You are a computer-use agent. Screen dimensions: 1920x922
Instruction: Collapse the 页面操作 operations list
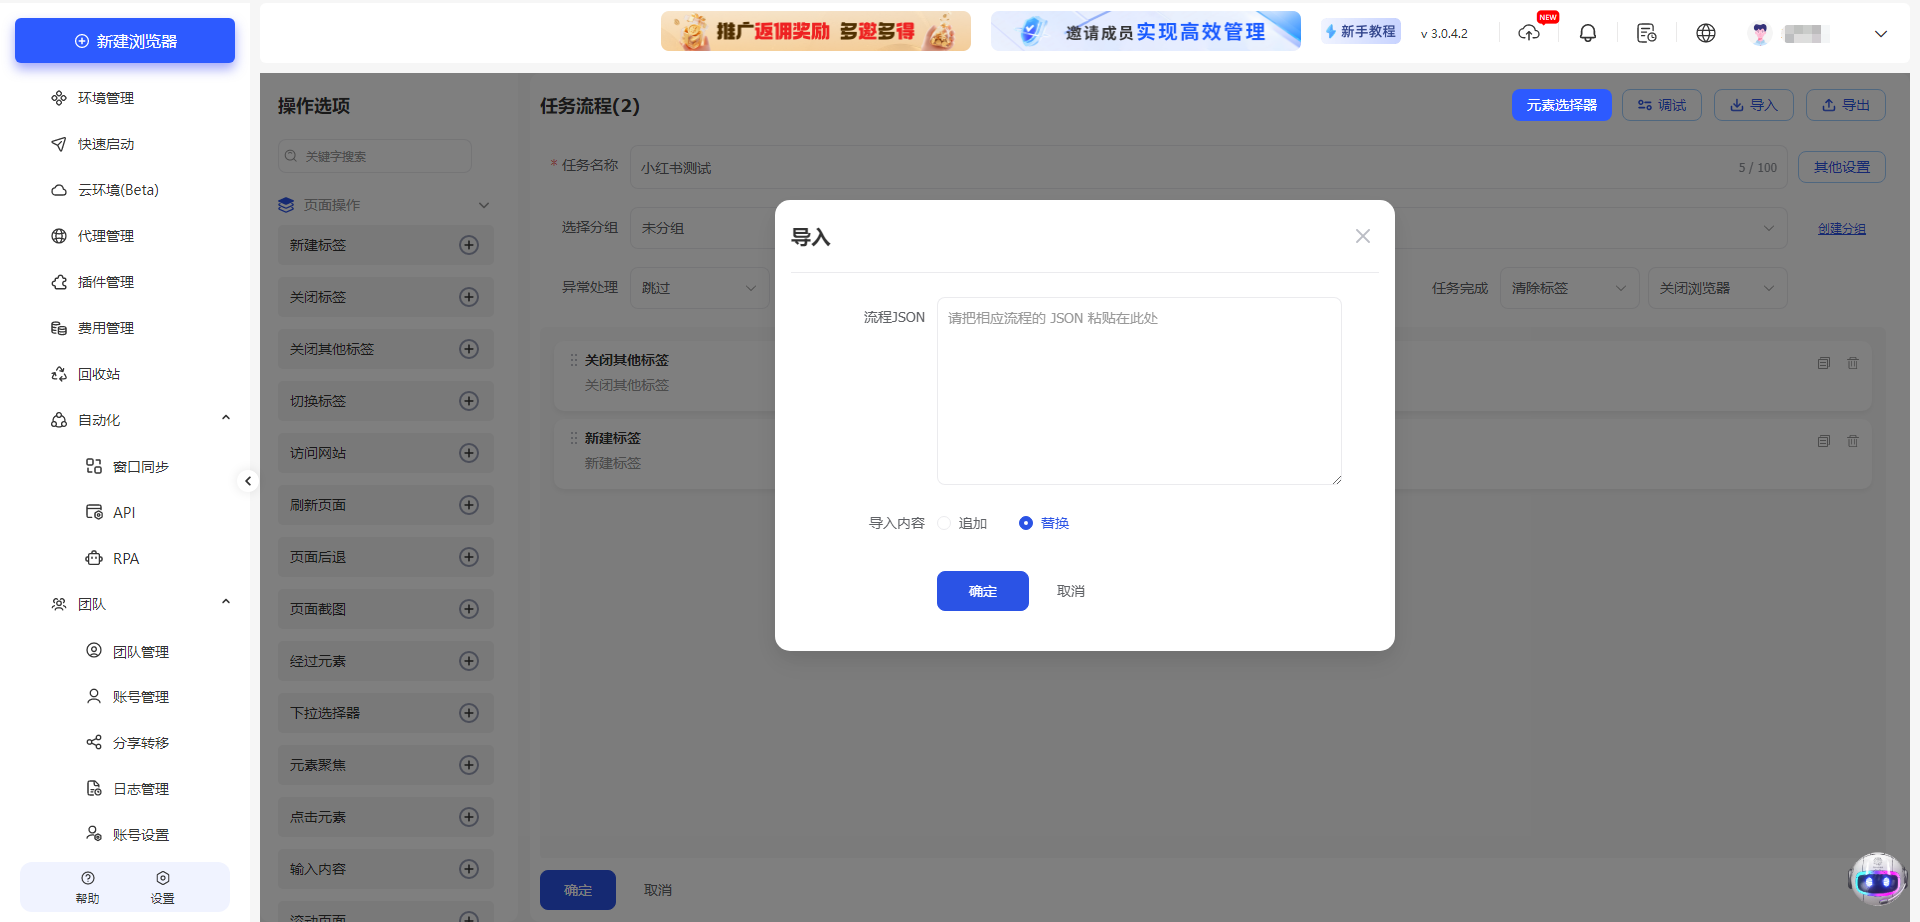click(484, 205)
